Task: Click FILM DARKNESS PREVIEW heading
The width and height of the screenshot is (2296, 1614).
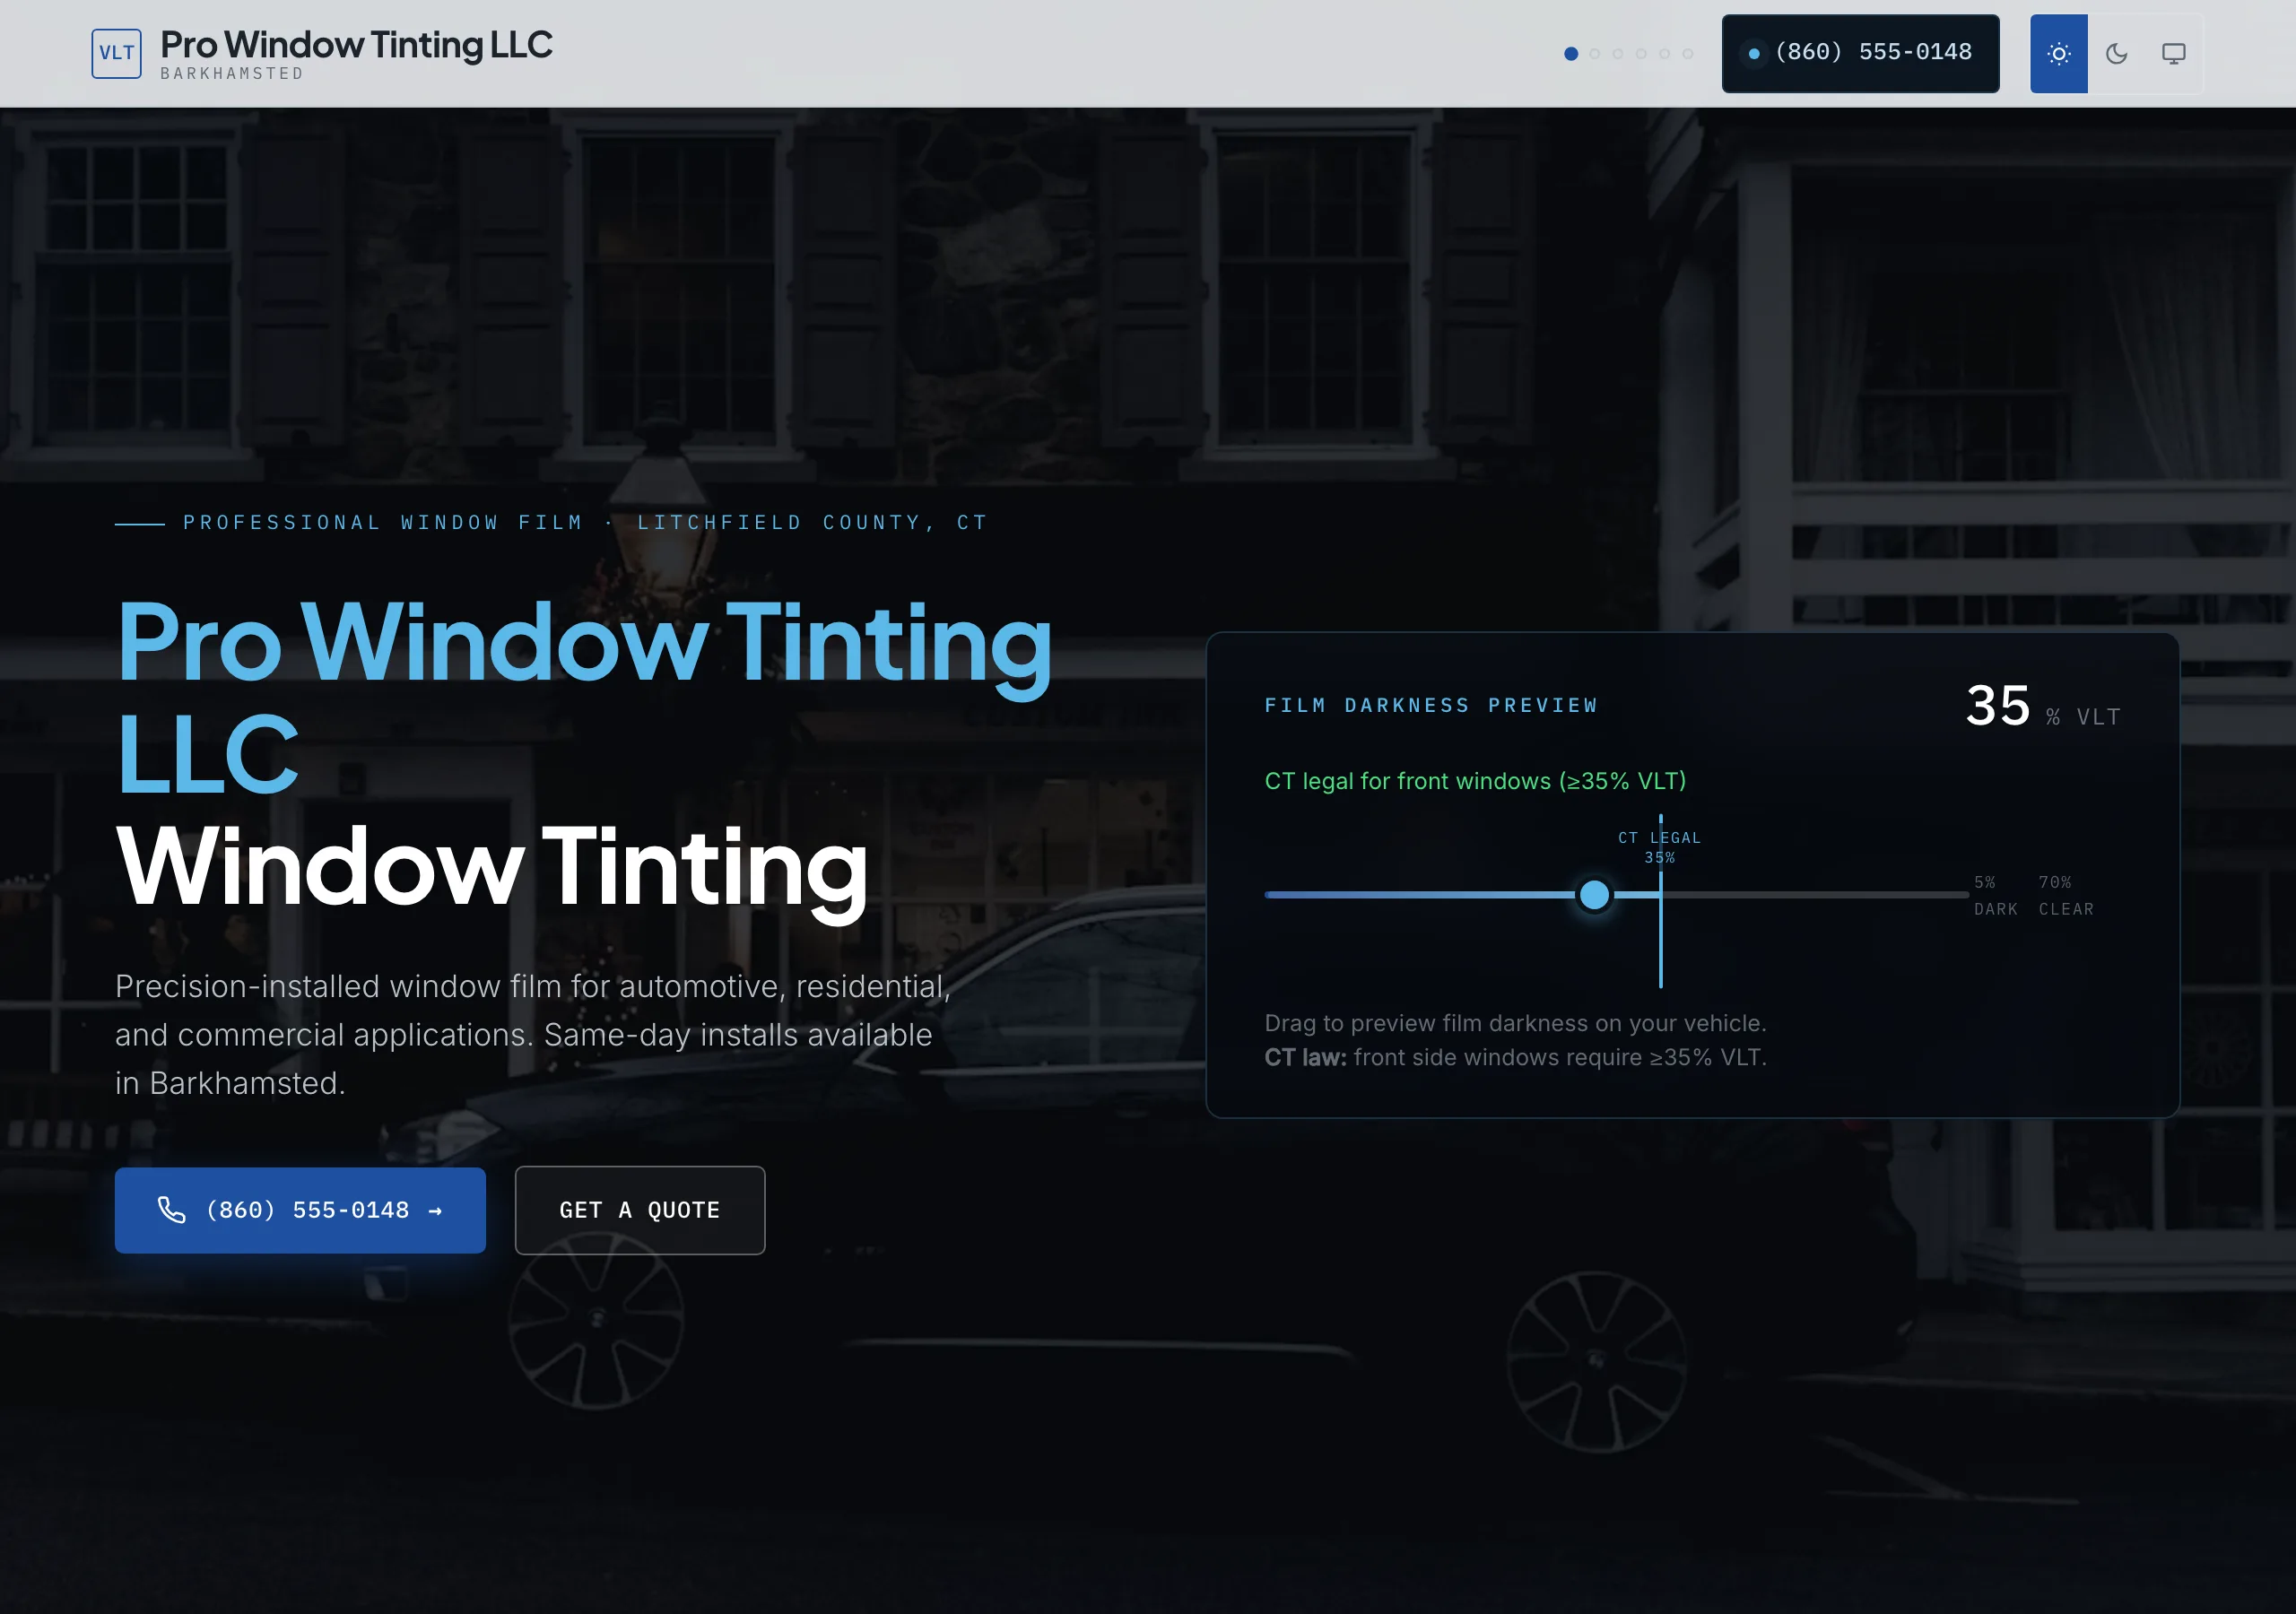Action: pos(1431,705)
